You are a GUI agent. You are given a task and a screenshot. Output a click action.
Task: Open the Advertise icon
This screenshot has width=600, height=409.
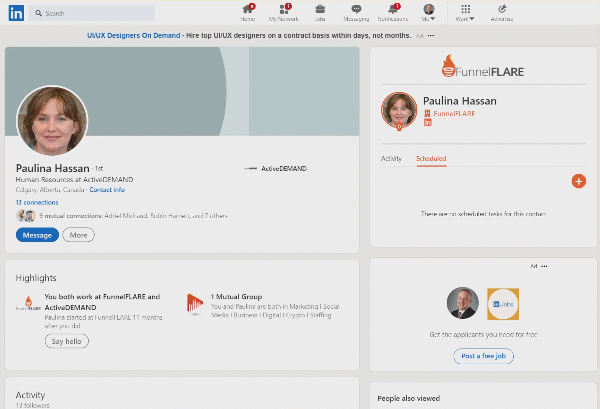(502, 13)
